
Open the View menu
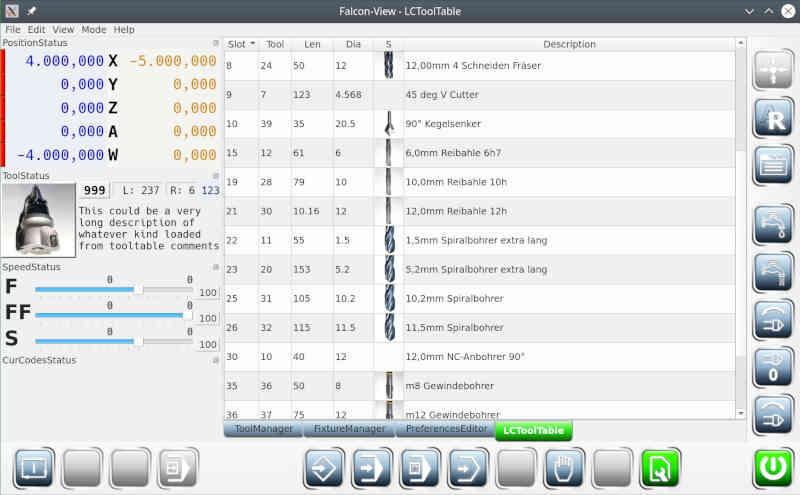[63, 30]
